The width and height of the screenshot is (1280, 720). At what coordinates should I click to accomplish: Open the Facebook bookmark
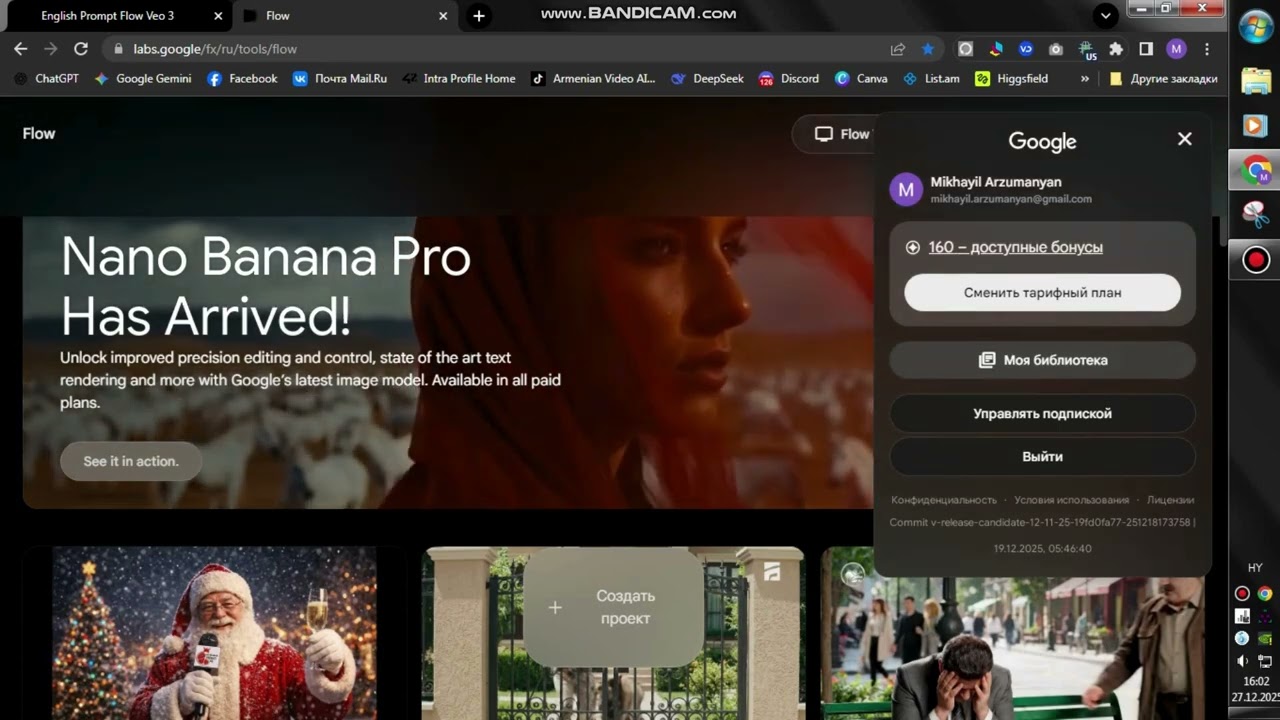click(x=242, y=78)
